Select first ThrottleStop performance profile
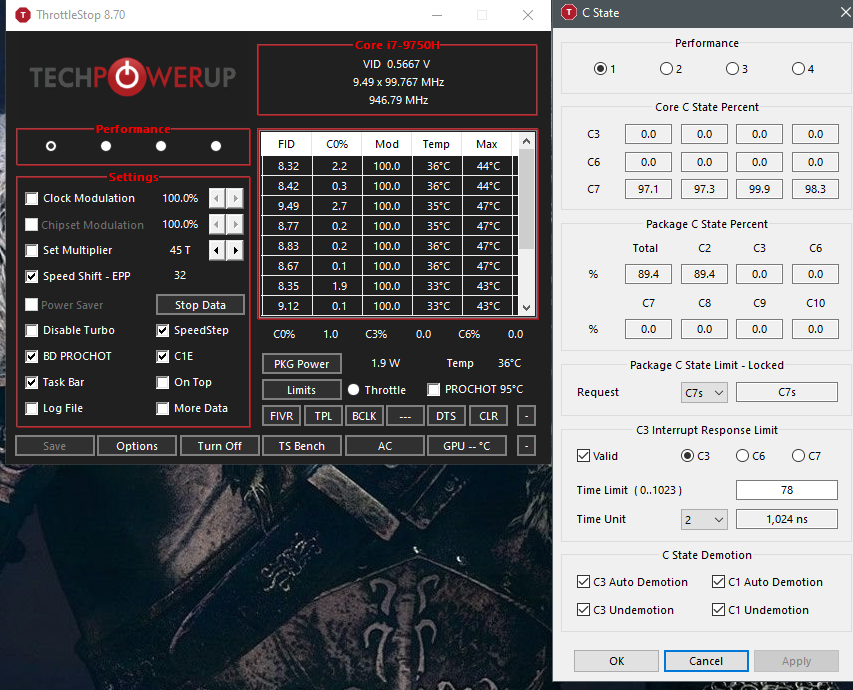The width and height of the screenshot is (853, 690). [51, 146]
